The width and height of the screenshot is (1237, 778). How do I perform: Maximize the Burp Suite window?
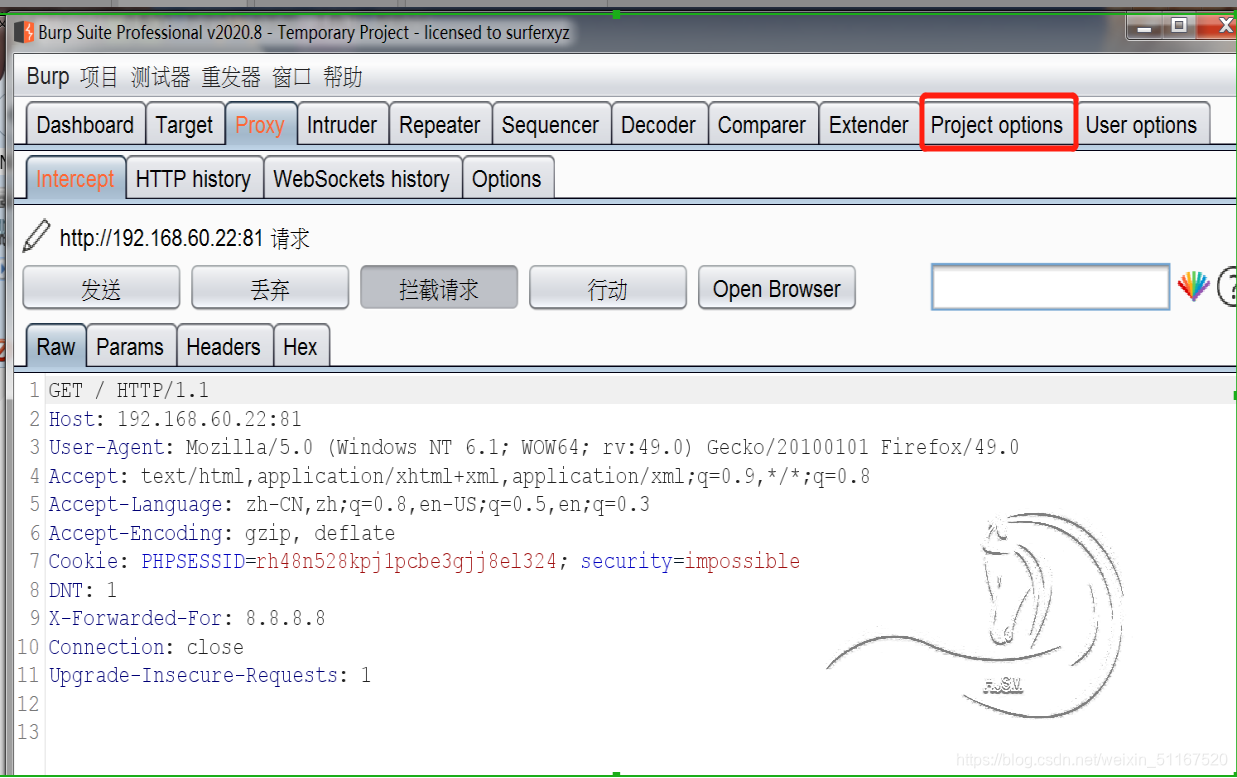pyautogui.click(x=1180, y=27)
